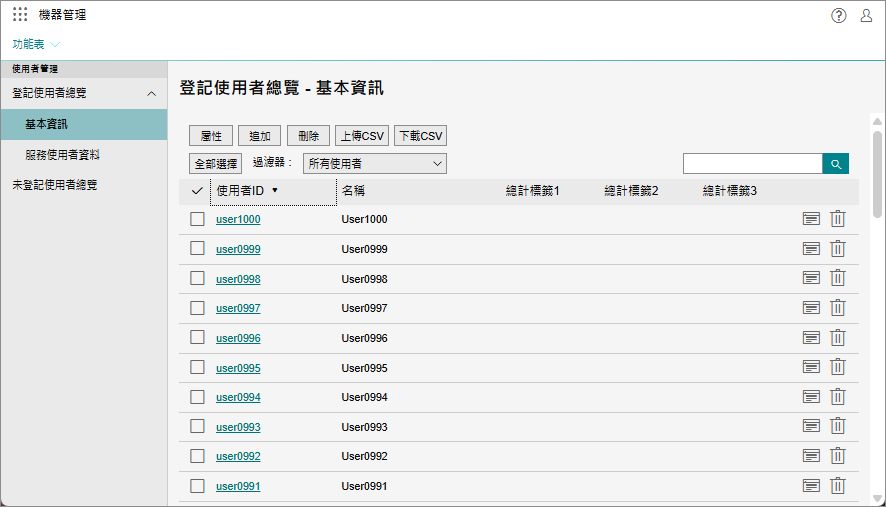Check the box for user0992
This screenshot has width=886, height=507.
pyautogui.click(x=197, y=456)
